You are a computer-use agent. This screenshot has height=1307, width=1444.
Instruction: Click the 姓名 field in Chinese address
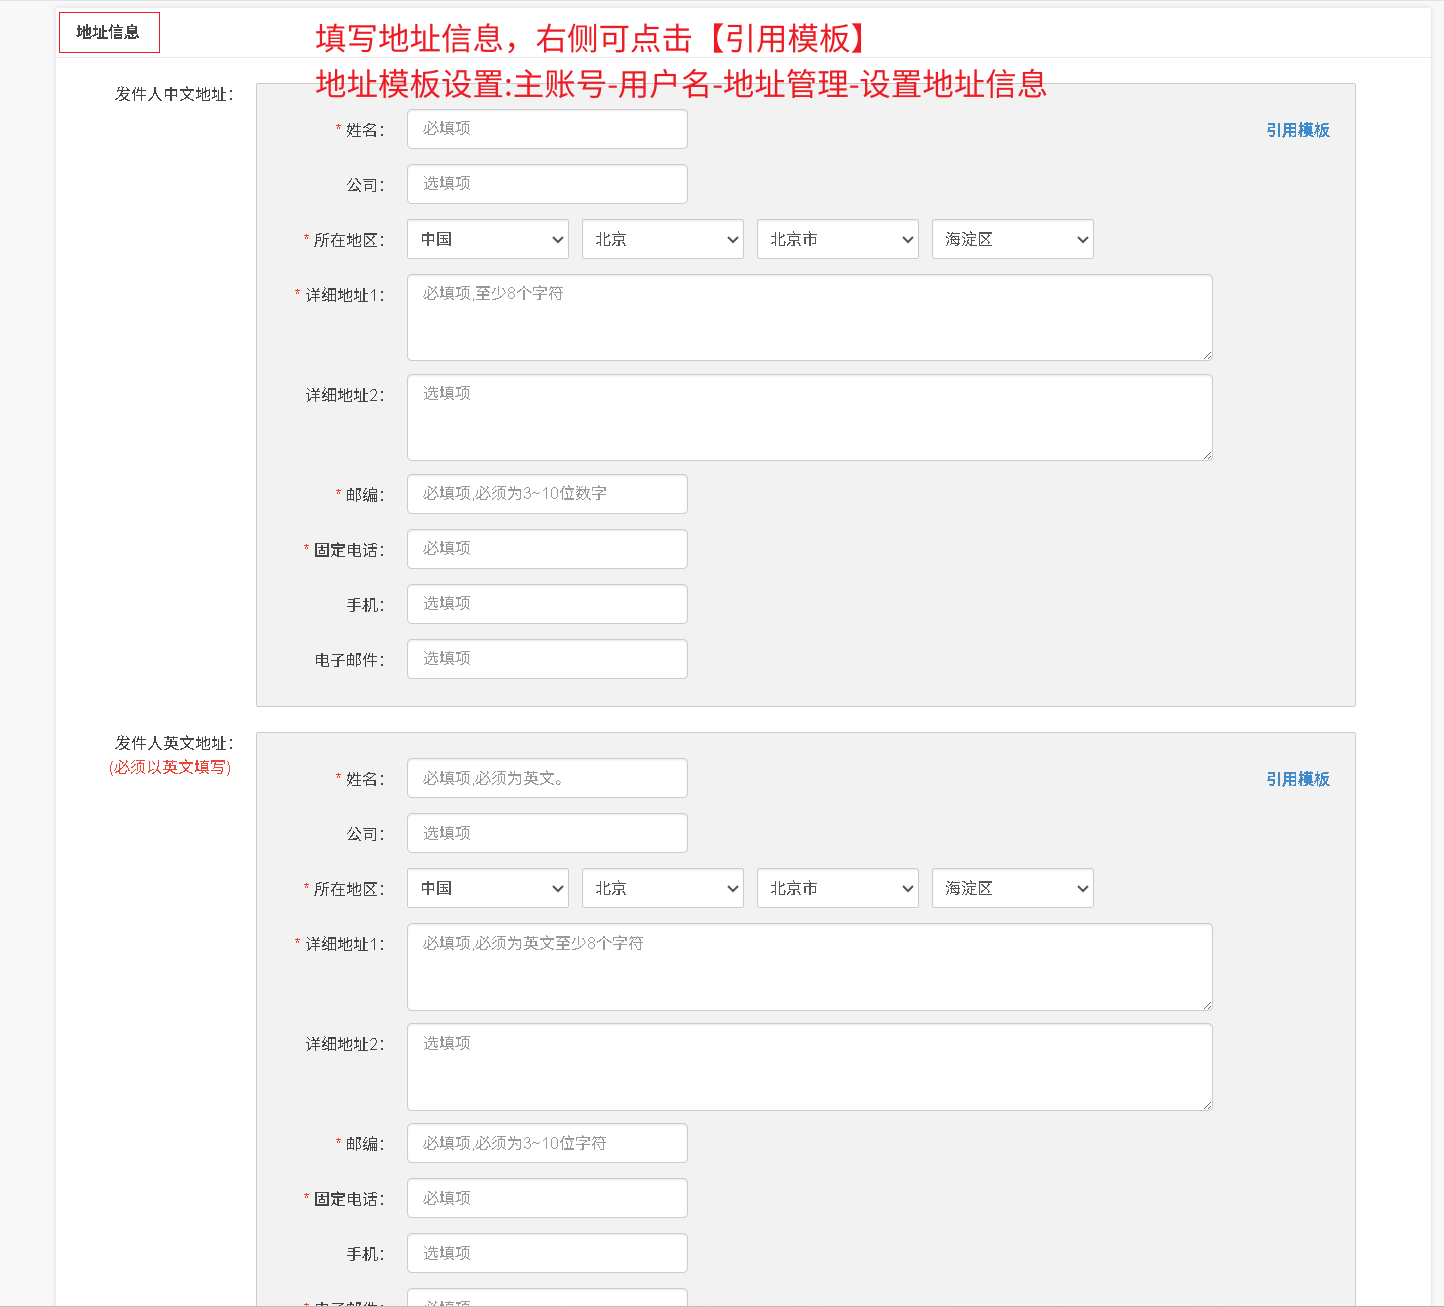pos(547,129)
